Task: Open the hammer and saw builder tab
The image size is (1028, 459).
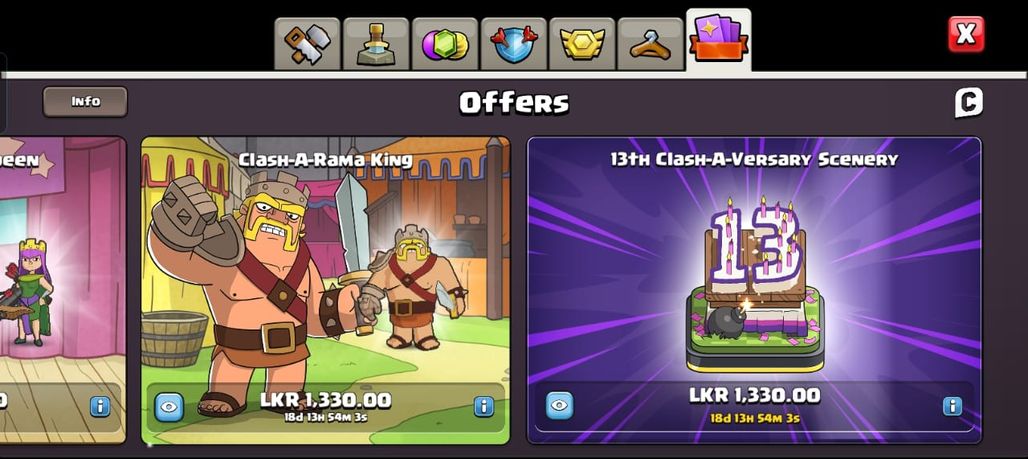Action: click(307, 44)
